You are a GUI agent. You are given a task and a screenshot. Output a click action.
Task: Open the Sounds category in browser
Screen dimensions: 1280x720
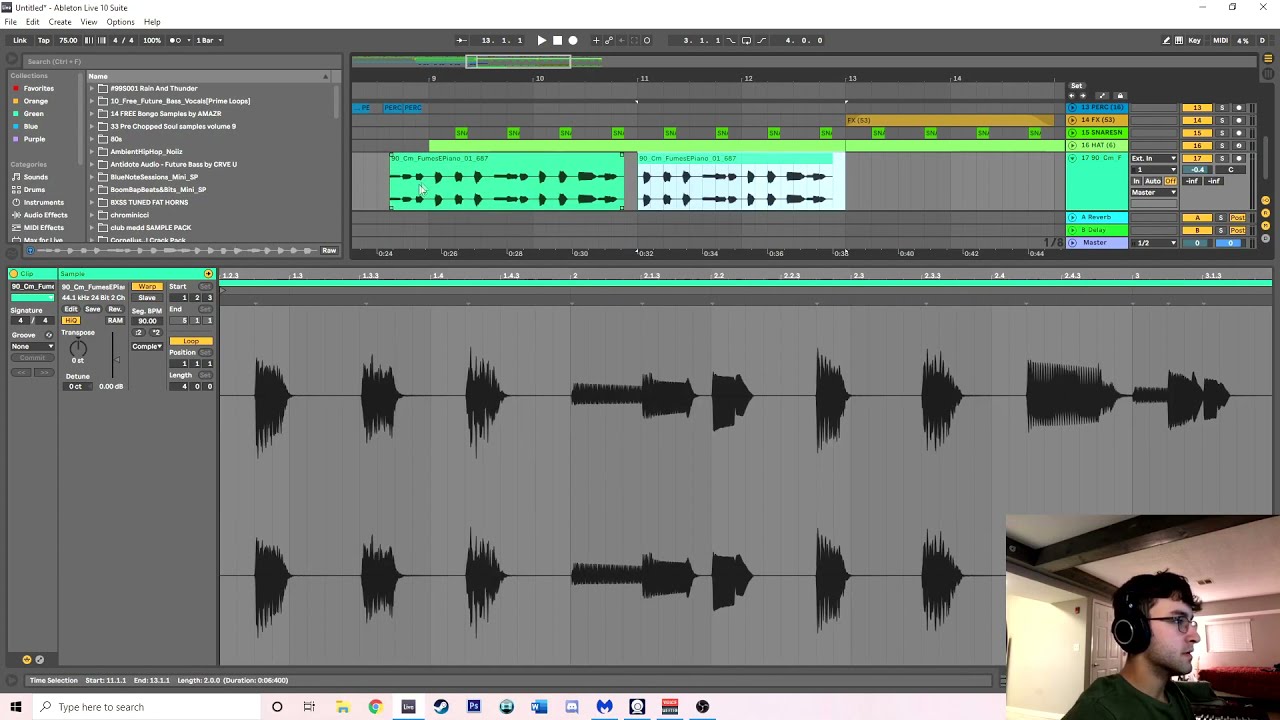point(36,177)
